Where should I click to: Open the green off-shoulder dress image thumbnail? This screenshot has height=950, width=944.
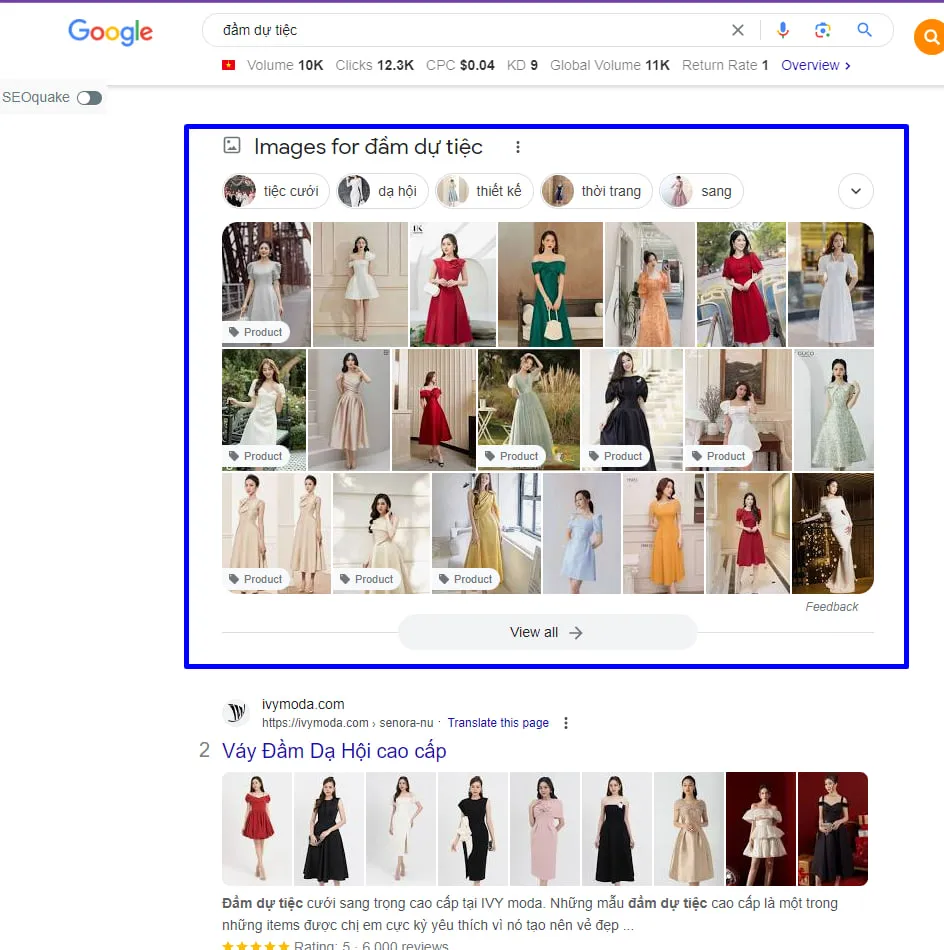pos(550,285)
